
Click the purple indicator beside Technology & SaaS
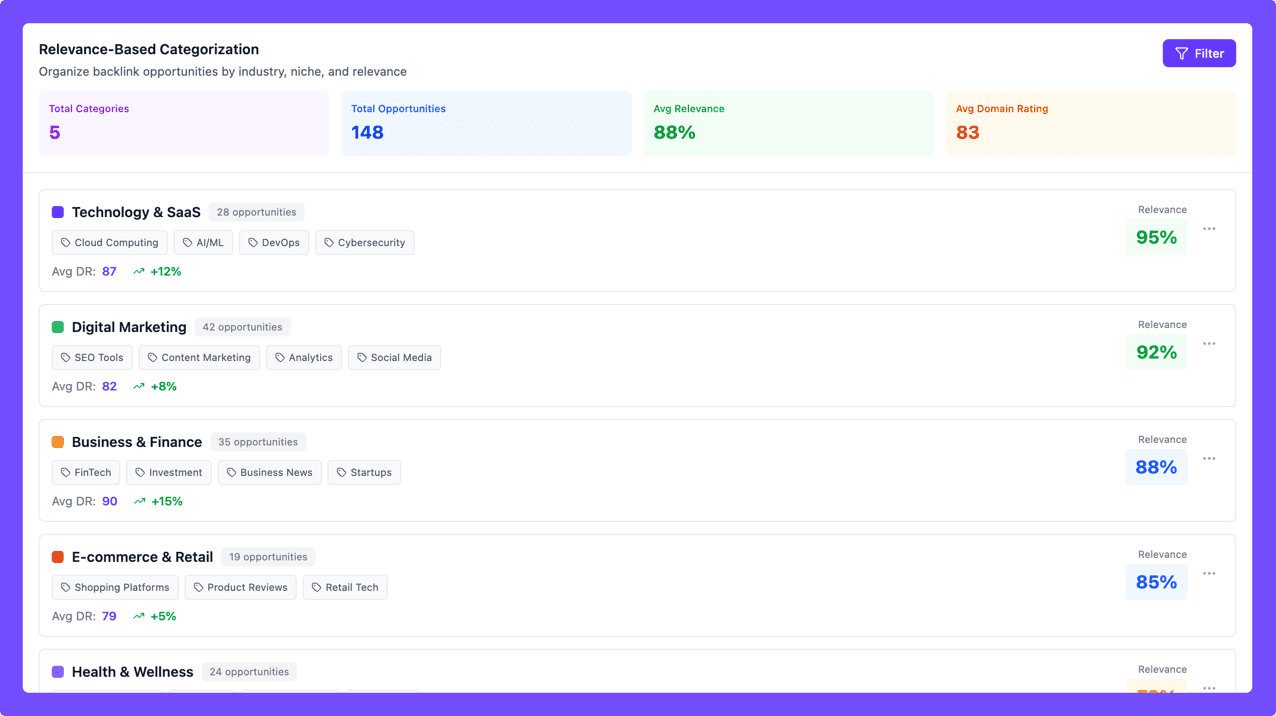(57, 212)
